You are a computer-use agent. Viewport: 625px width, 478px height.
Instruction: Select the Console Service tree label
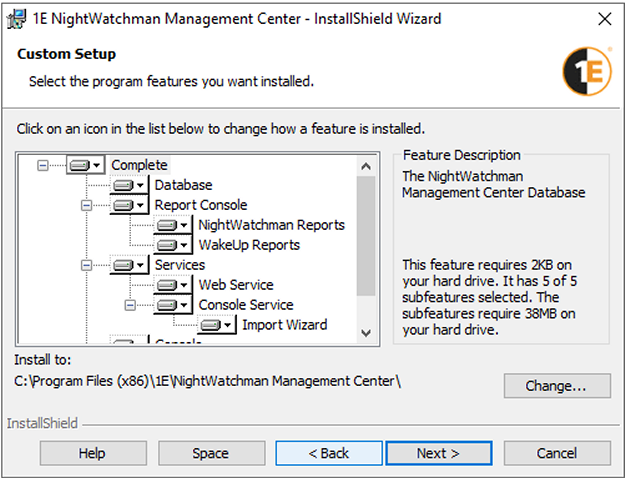(x=245, y=305)
